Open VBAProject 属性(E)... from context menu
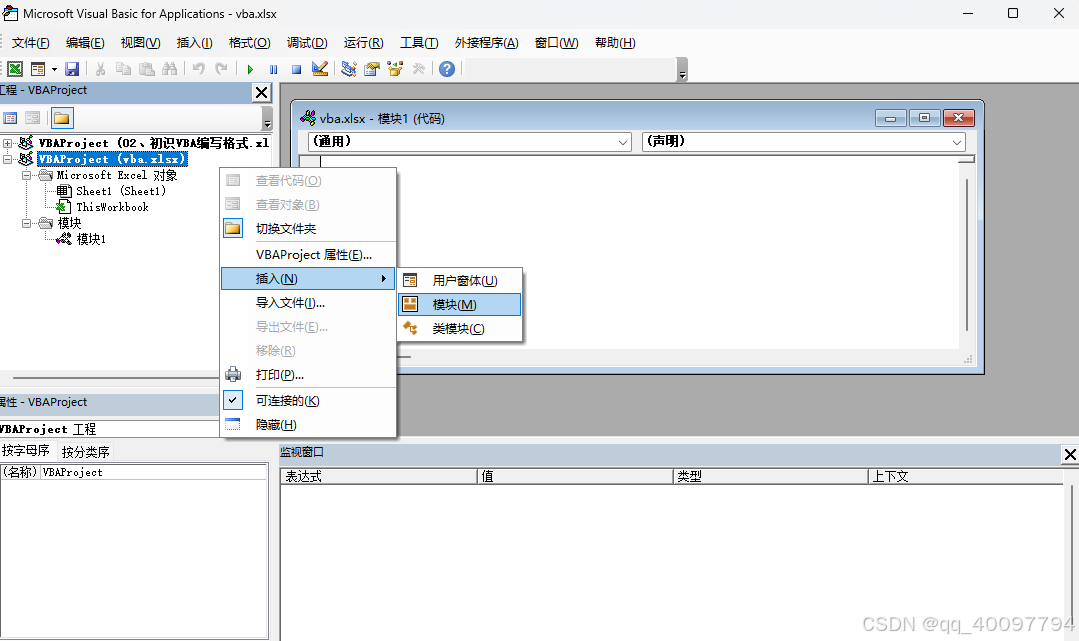 tap(308, 255)
